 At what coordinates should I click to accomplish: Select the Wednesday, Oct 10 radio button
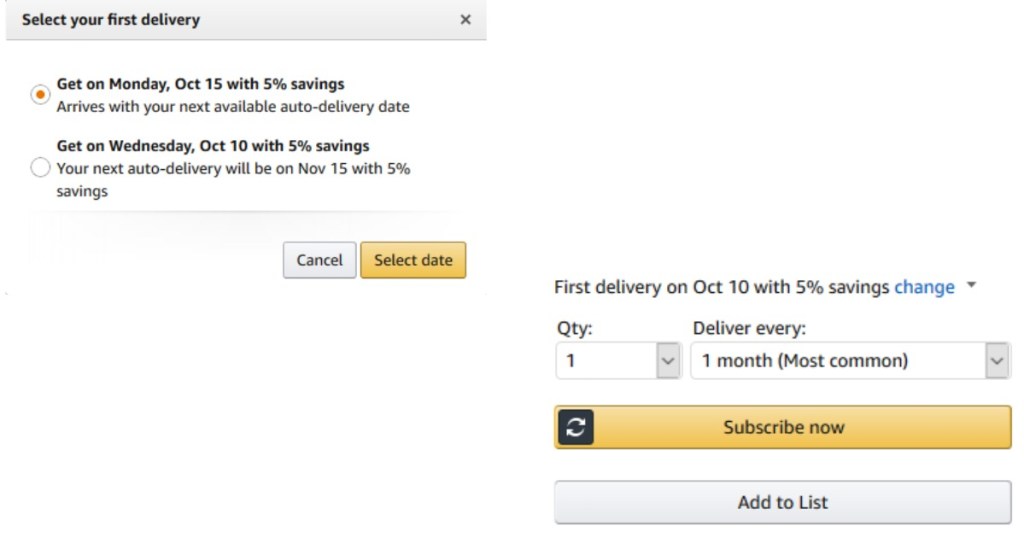tap(40, 168)
